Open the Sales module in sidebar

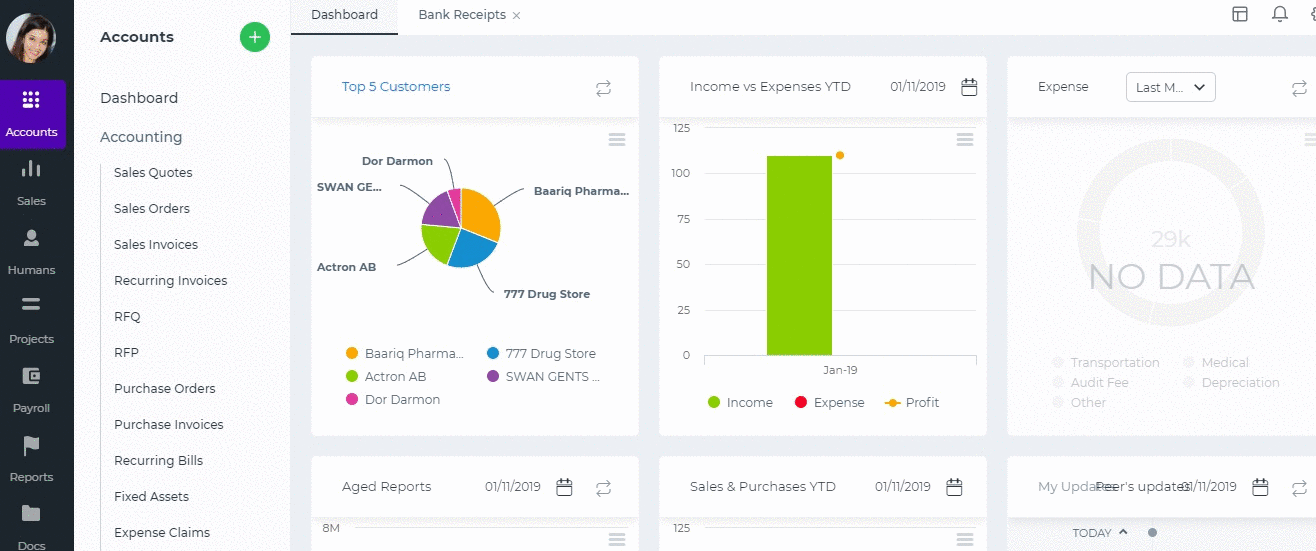pos(31,180)
